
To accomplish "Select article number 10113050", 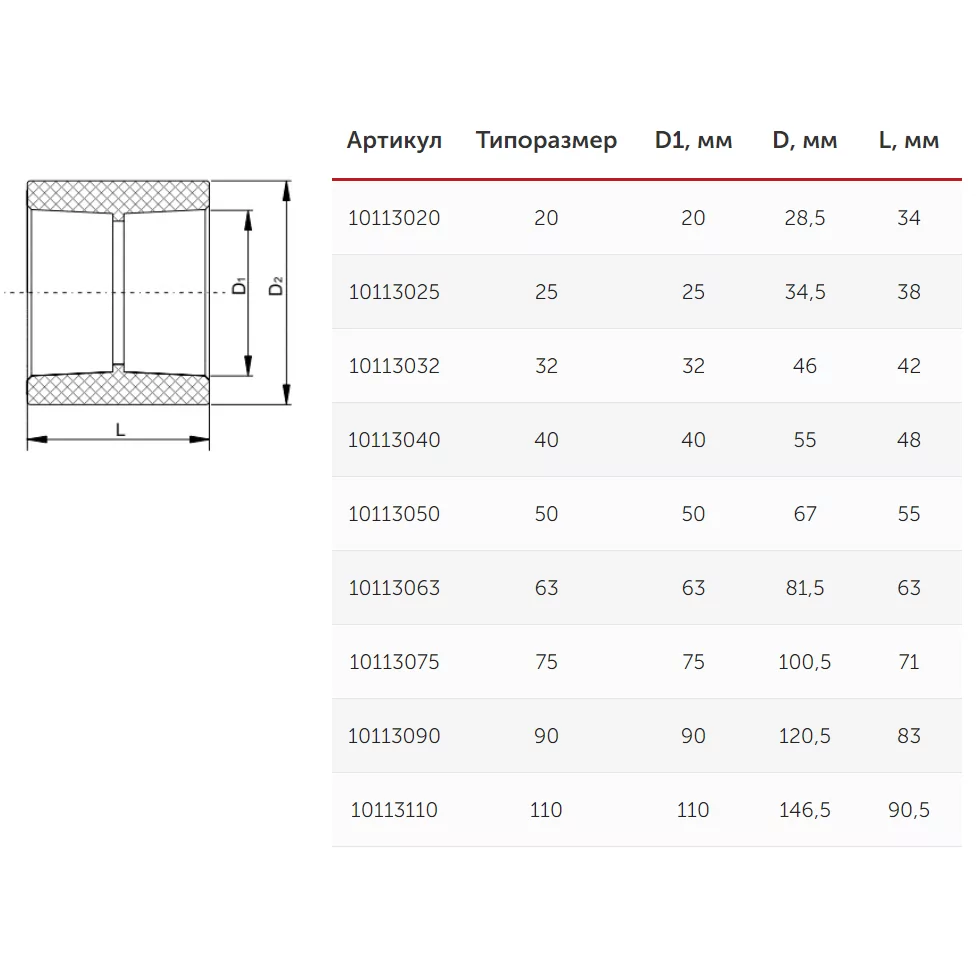I will [394, 514].
